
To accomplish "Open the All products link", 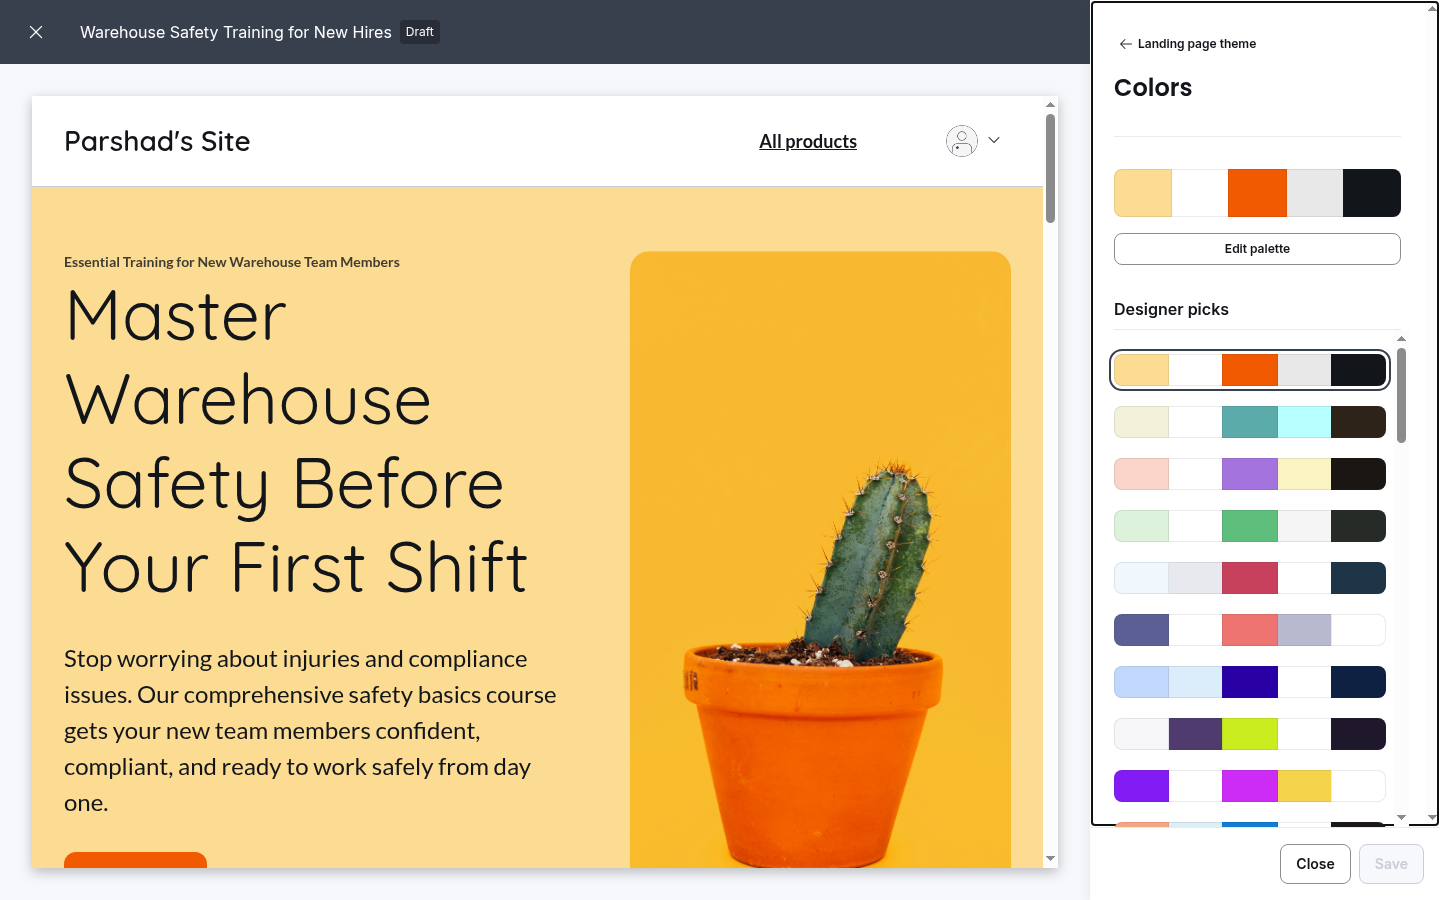I will (808, 141).
